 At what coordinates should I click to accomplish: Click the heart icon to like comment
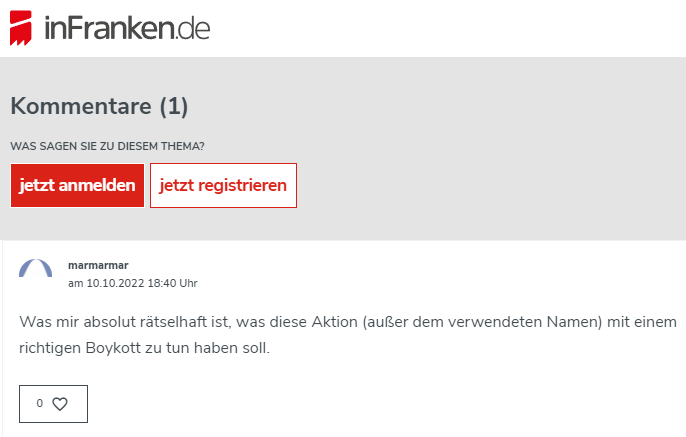60,404
